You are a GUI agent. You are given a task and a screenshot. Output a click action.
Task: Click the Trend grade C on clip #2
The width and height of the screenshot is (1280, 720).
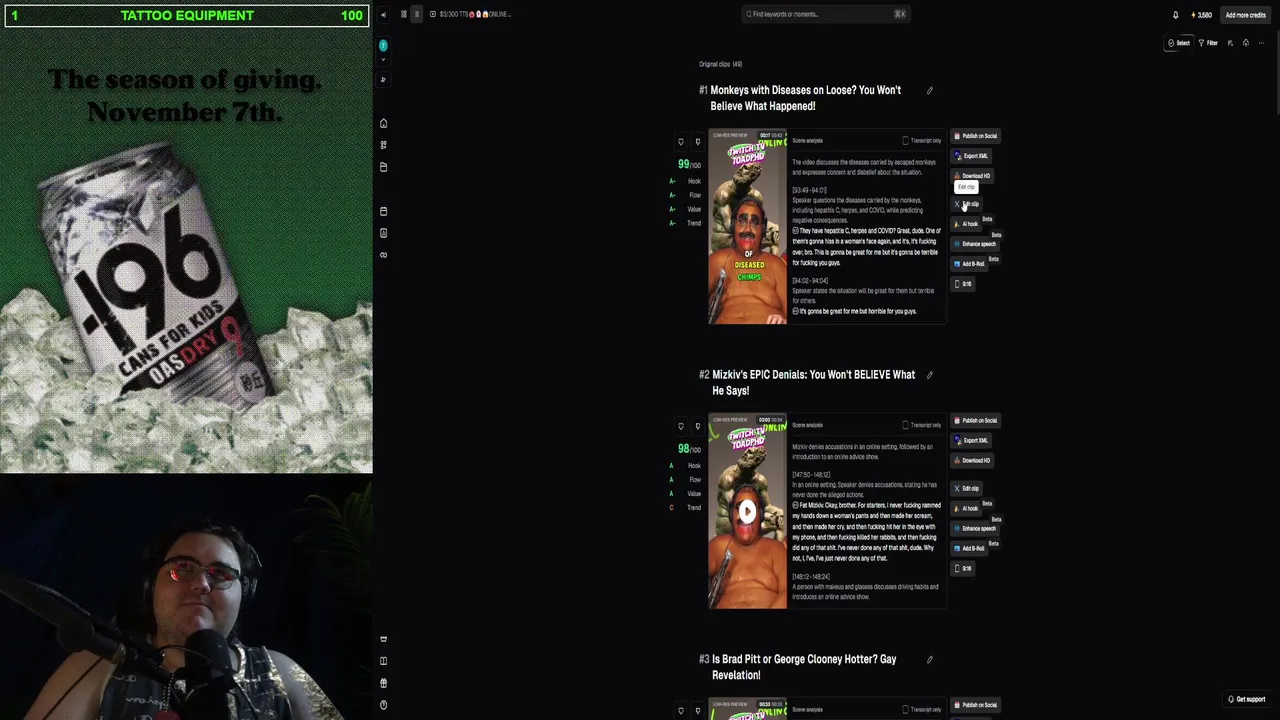coord(672,508)
